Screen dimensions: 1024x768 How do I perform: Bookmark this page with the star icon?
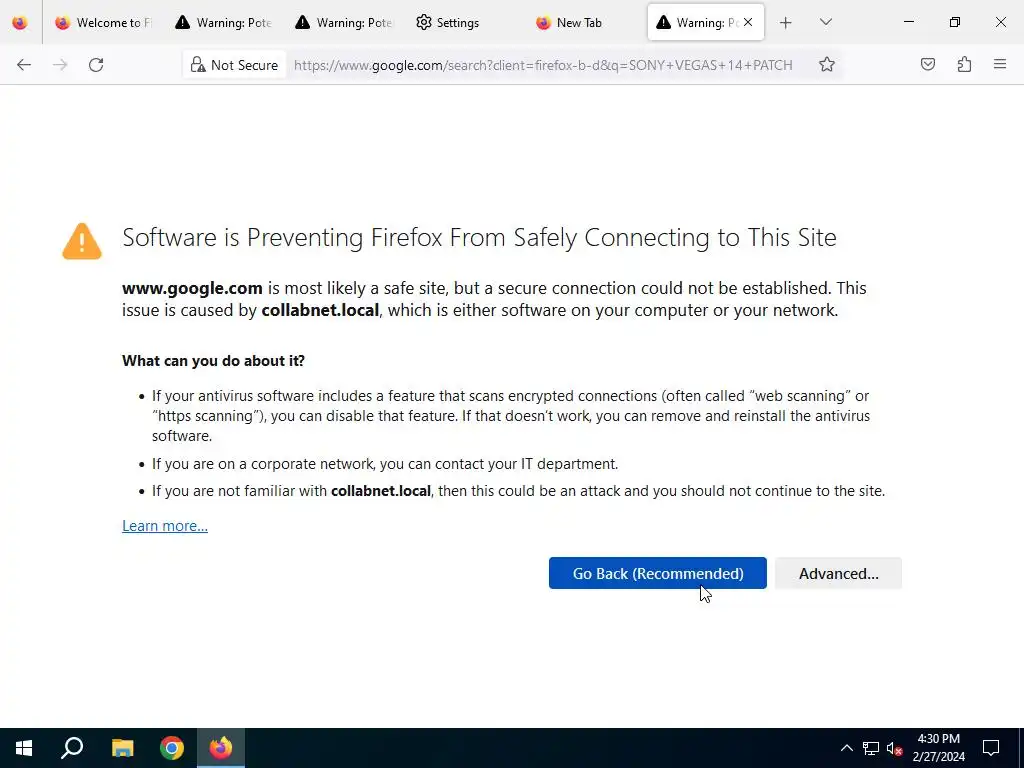click(x=827, y=65)
